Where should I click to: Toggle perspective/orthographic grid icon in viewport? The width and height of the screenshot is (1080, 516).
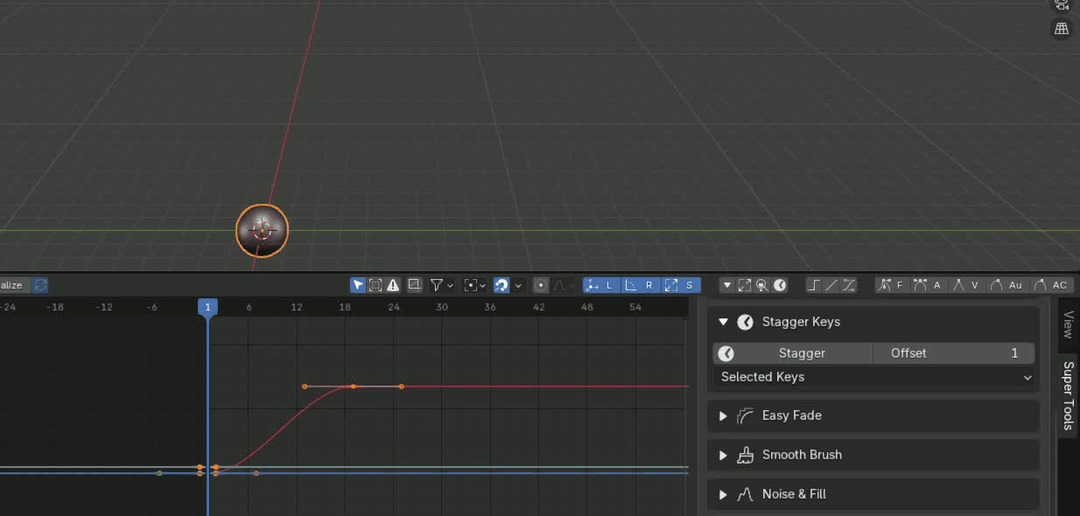(1061, 29)
